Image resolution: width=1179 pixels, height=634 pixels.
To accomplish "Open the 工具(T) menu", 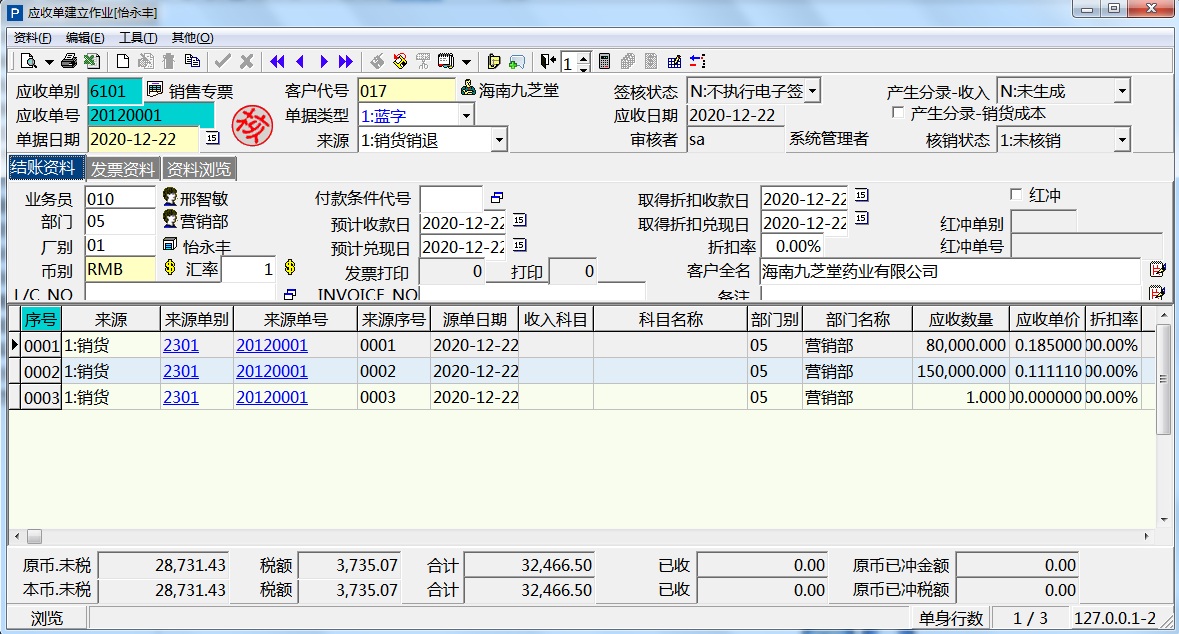I will point(138,38).
